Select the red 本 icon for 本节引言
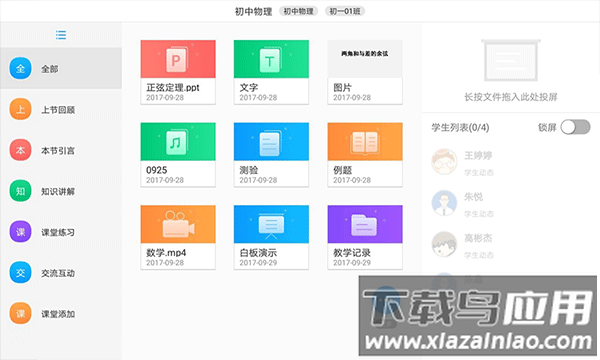 (x=20, y=150)
